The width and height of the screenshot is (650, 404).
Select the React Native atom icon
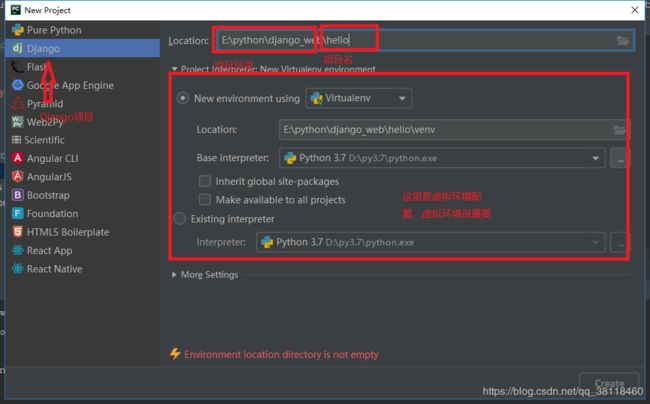pos(18,269)
